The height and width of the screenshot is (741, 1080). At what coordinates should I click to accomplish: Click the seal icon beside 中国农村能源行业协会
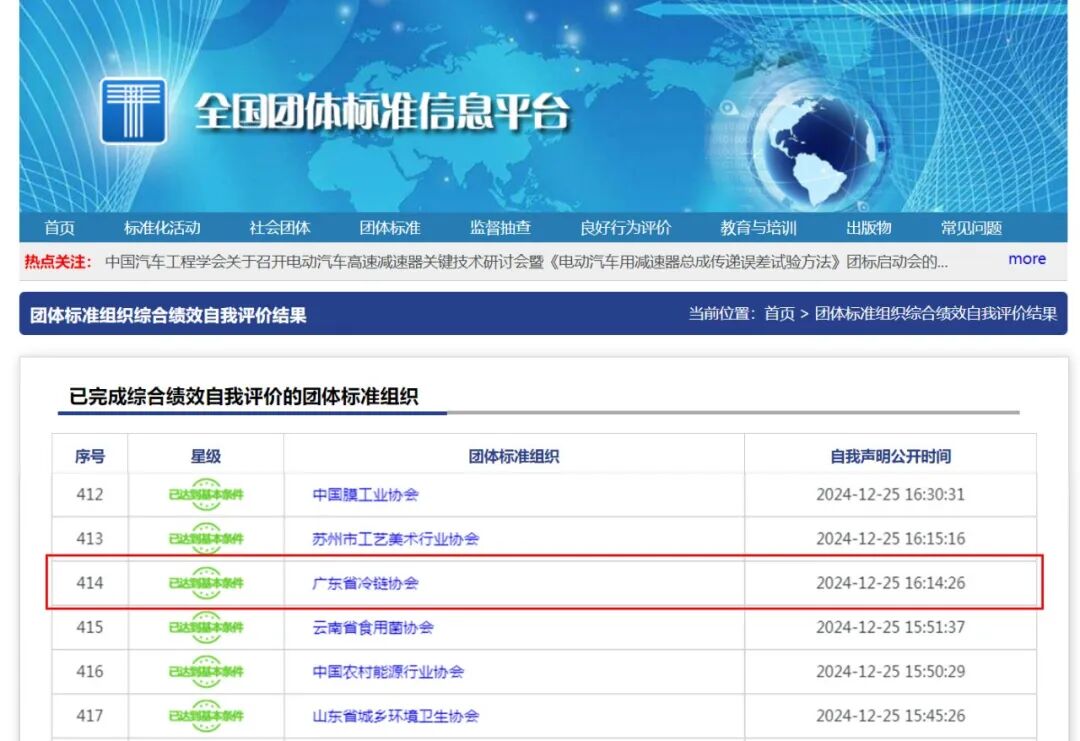pos(208,673)
